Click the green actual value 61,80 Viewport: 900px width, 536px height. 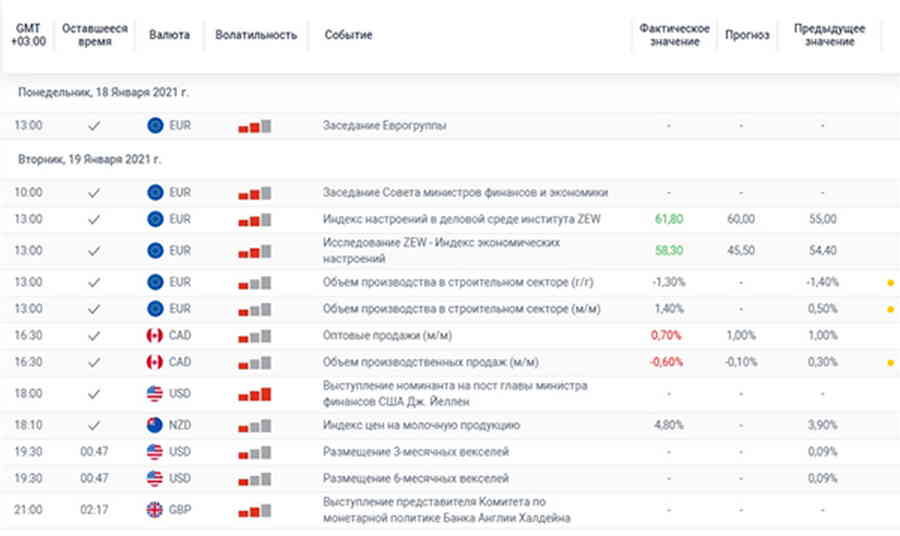point(669,219)
